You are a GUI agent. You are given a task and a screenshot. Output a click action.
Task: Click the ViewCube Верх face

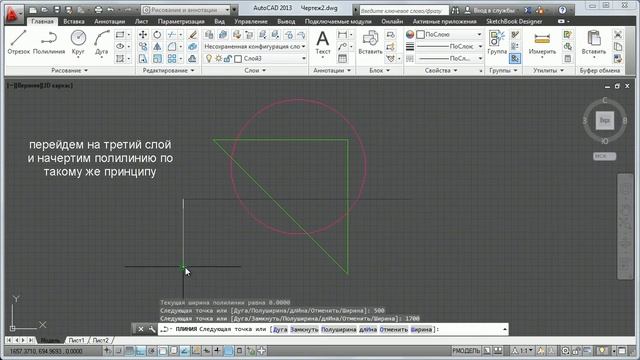click(x=604, y=120)
